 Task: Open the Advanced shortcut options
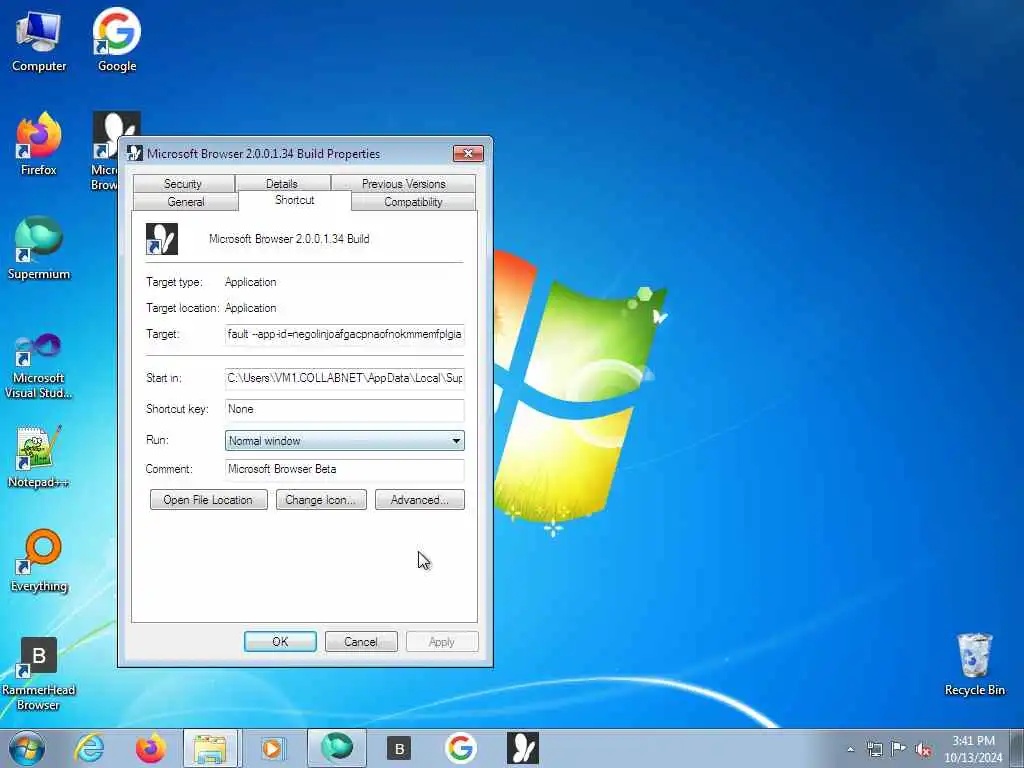(x=419, y=500)
